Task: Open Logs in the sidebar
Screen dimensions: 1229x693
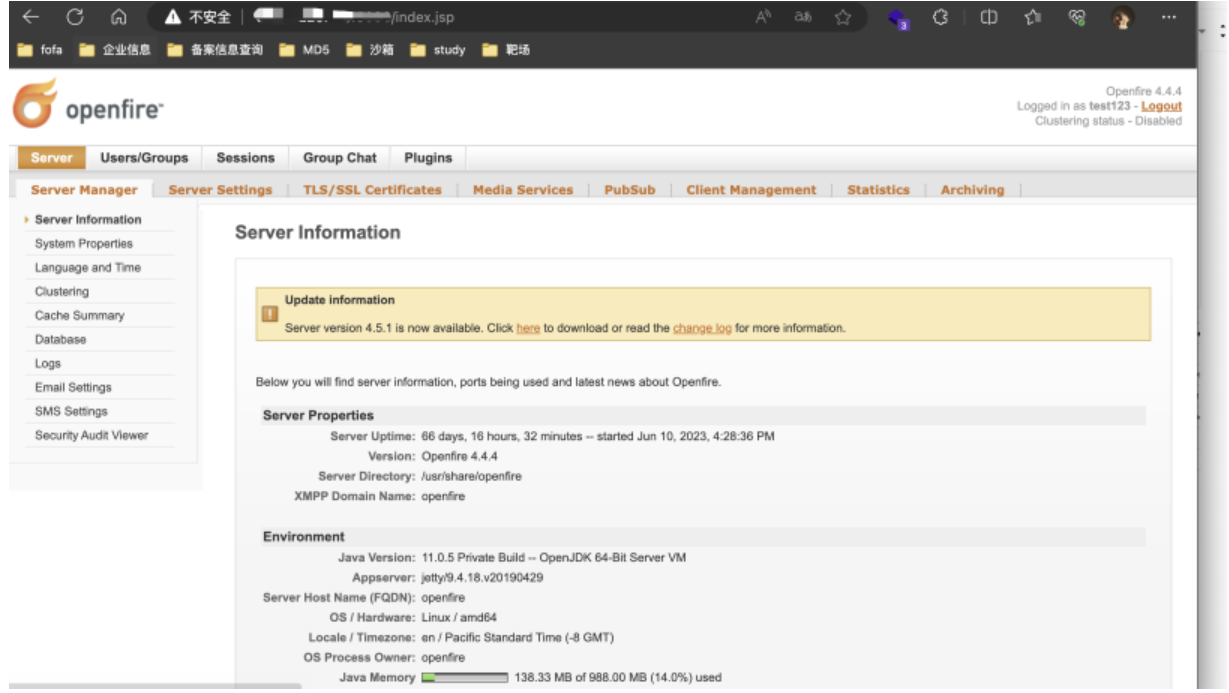Action: coord(48,364)
